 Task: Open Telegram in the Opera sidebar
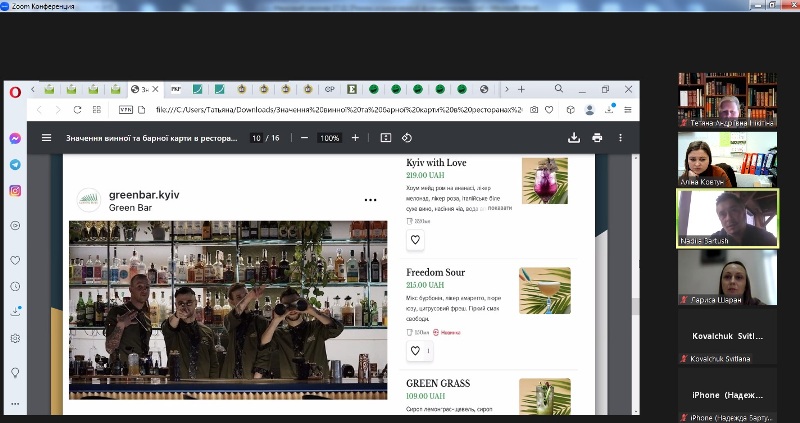pos(15,164)
